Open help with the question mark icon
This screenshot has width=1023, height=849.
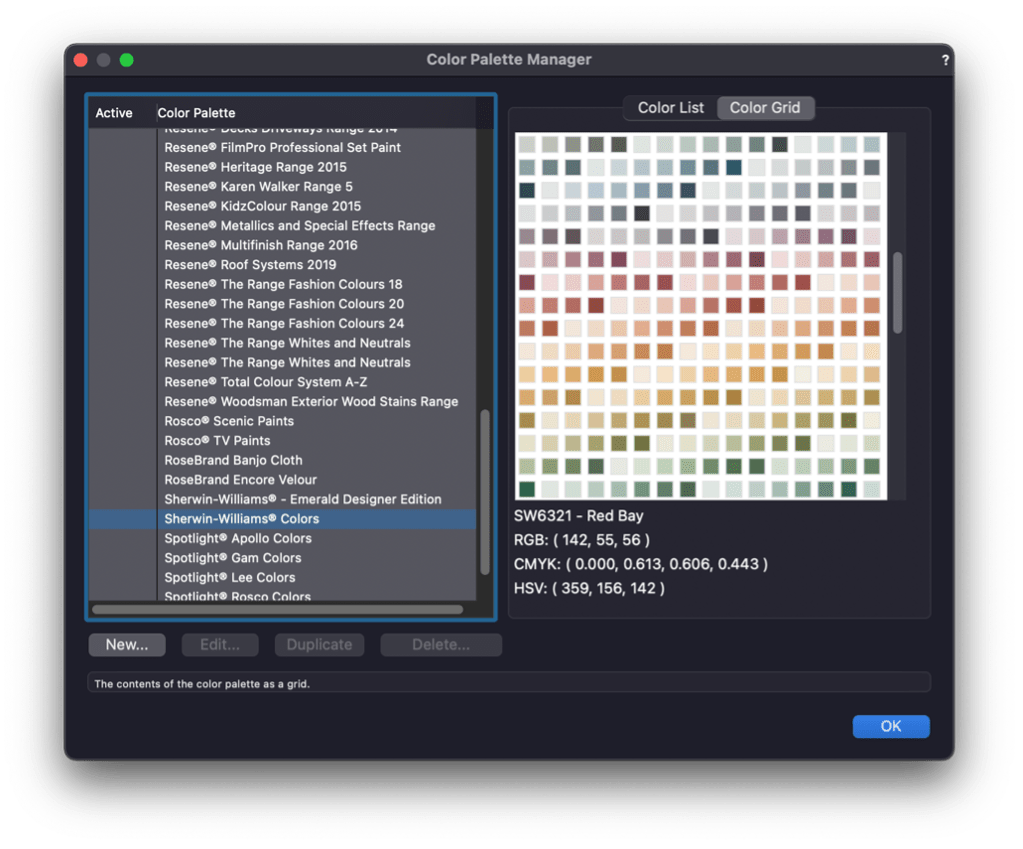pyautogui.click(x=945, y=60)
